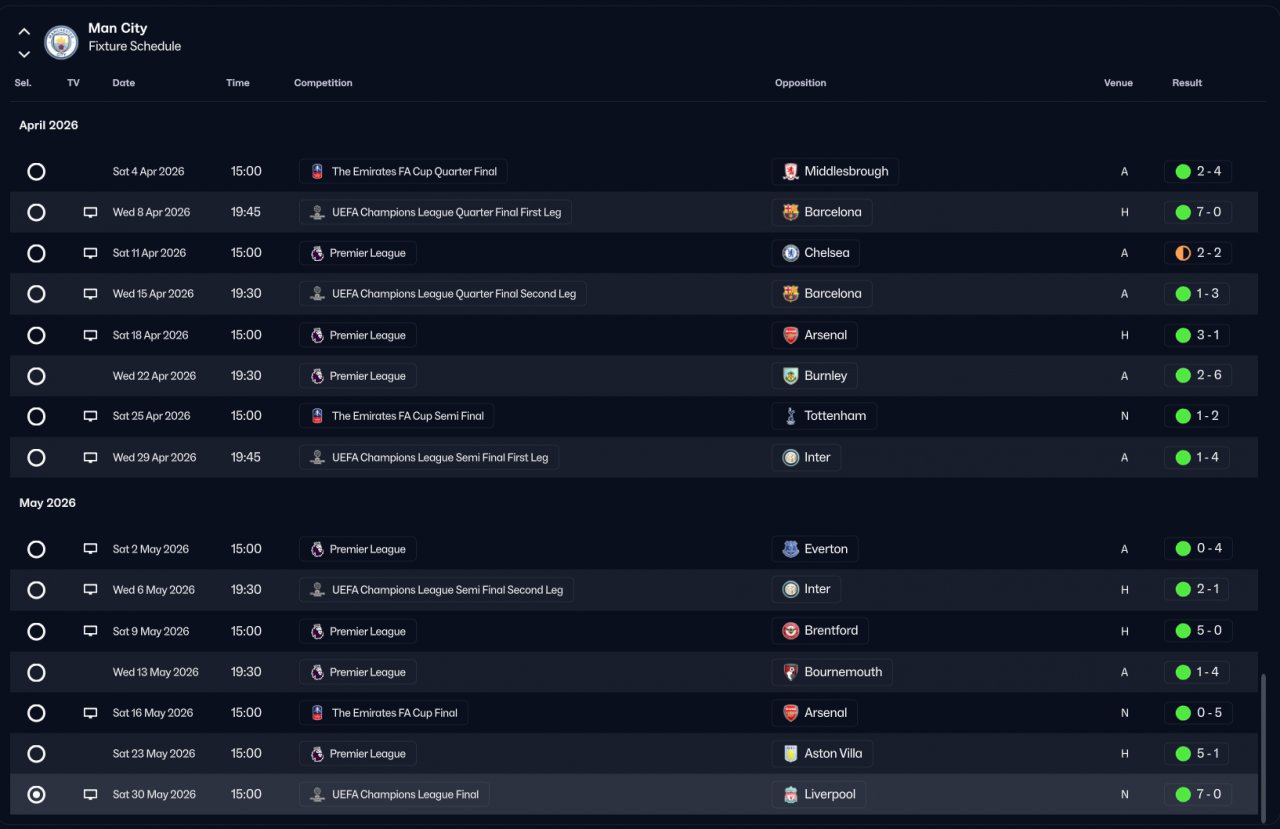Screen dimensions: 1280x829
Task: Click the Barcelona badge in the 8 Apr fixture
Action: pyautogui.click(x=791, y=213)
